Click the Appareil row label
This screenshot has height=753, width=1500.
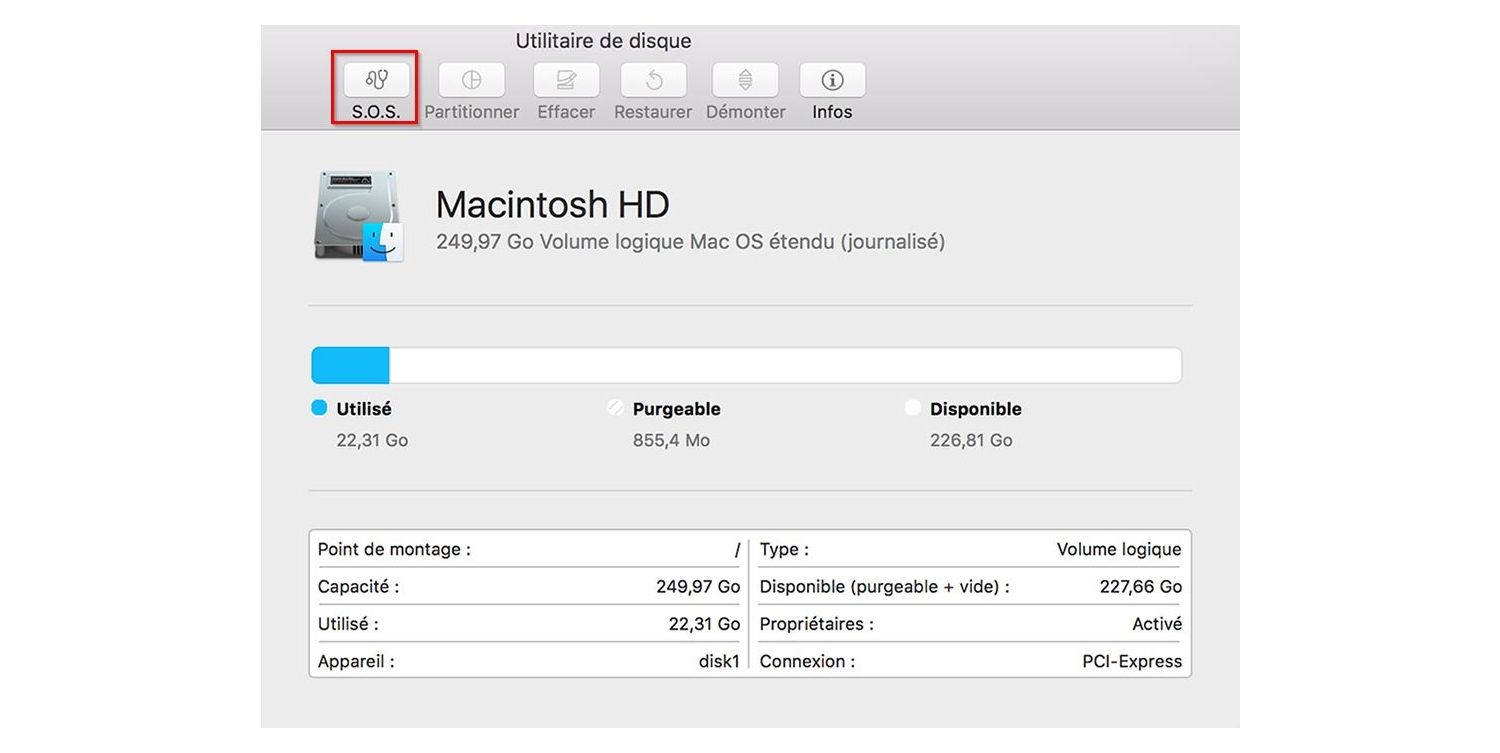tap(356, 661)
